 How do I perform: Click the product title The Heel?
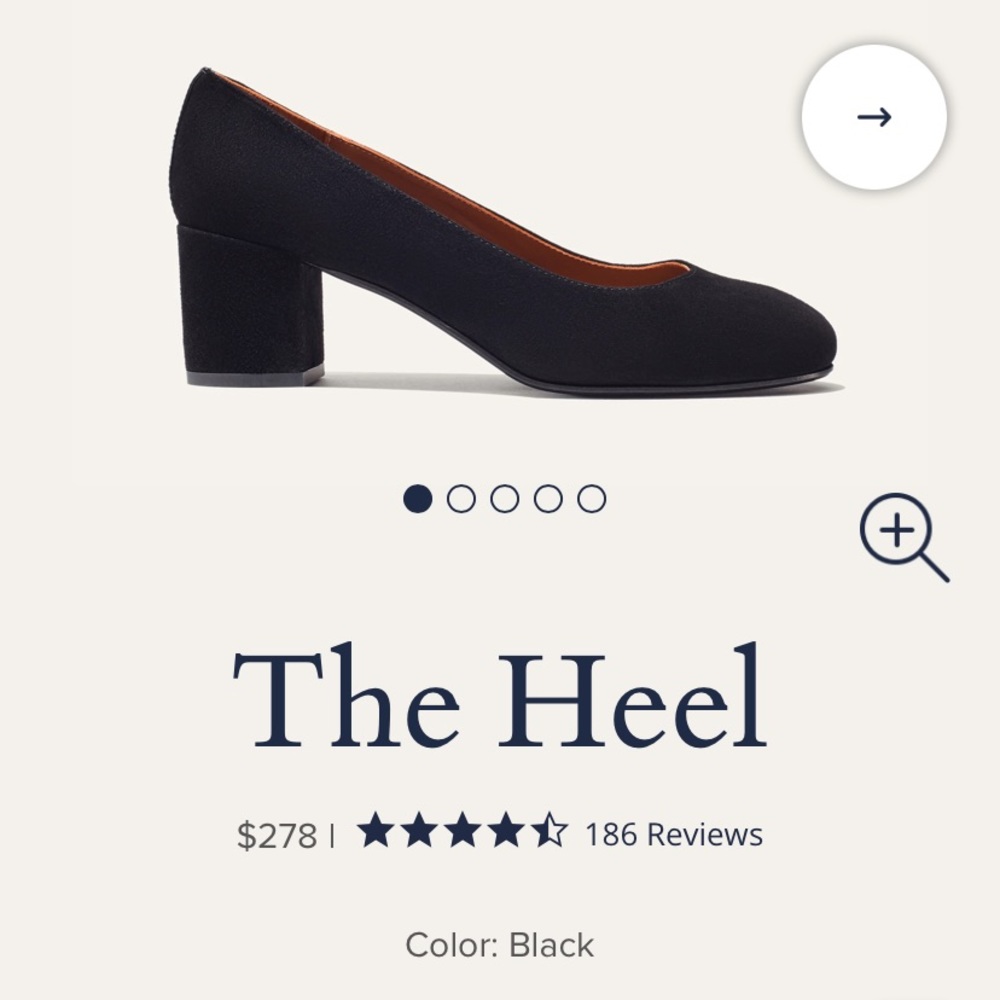tap(500, 698)
